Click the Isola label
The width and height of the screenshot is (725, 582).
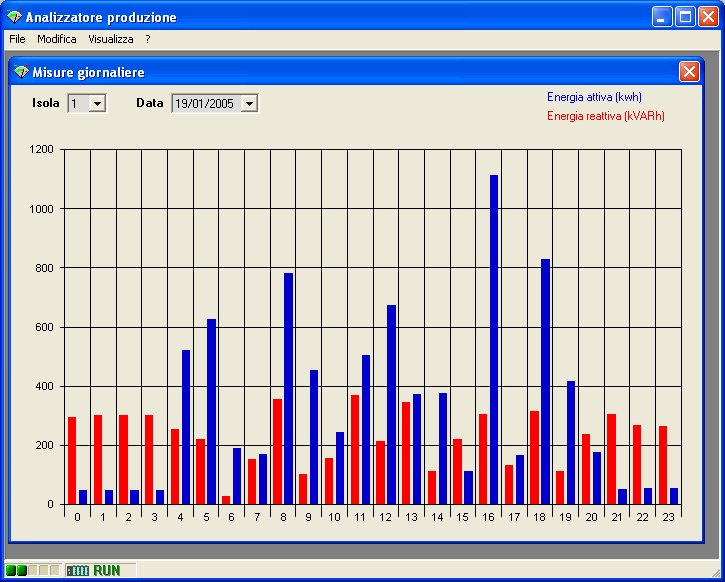[46, 103]
